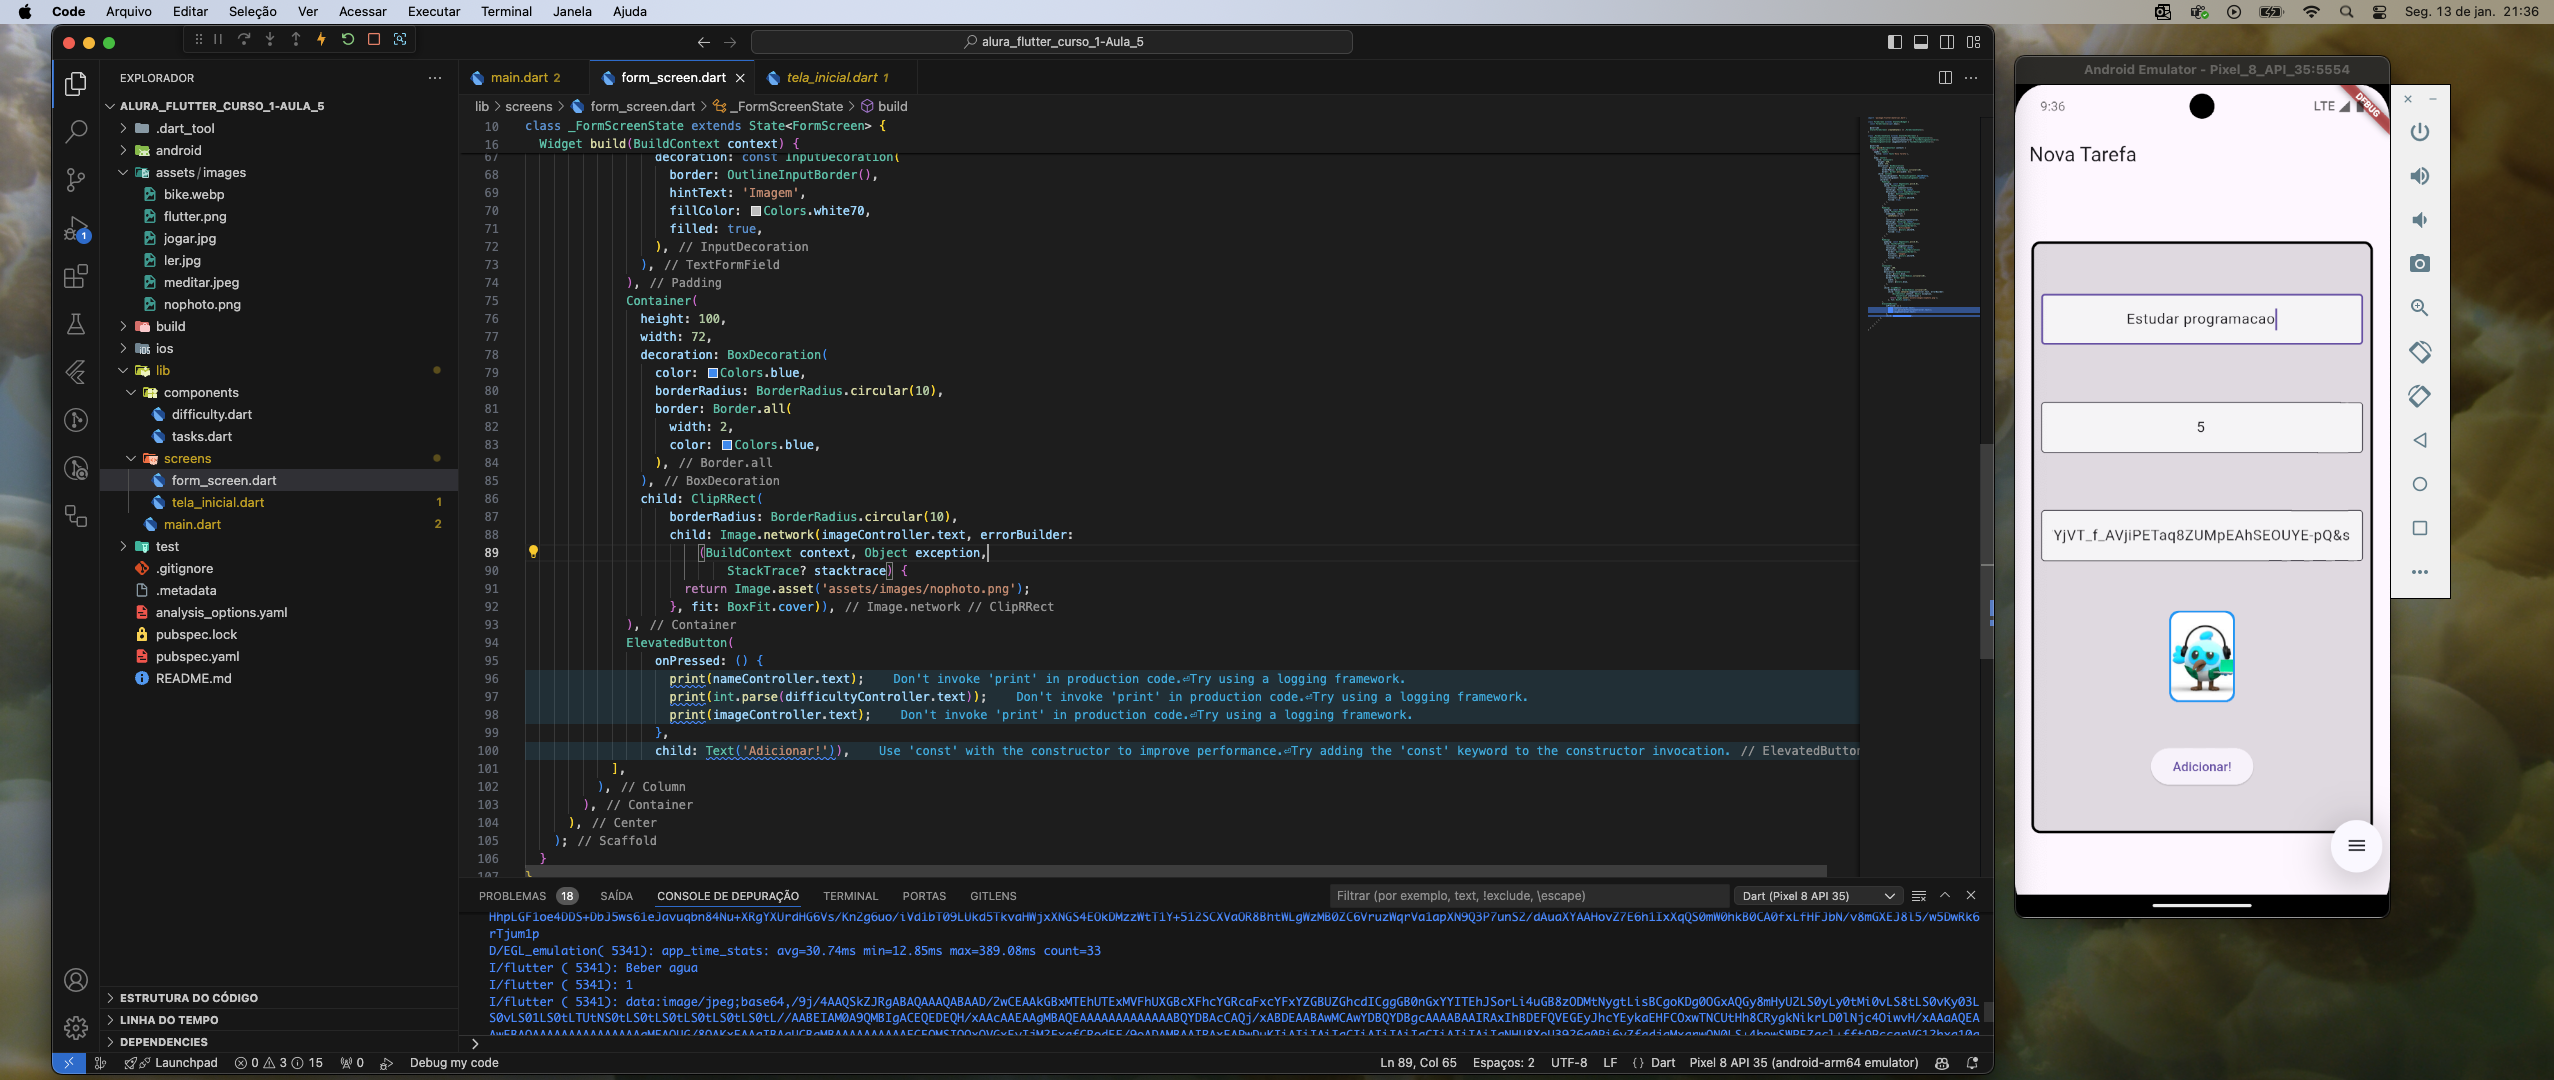
Task: Click macOS menu bar Arquivo item
Action: 127,11
